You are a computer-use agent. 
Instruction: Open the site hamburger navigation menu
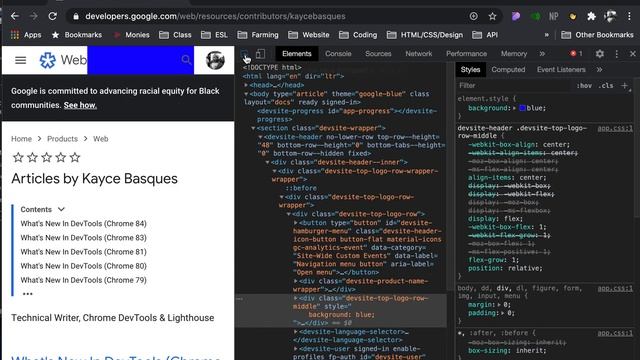point(20,60)
